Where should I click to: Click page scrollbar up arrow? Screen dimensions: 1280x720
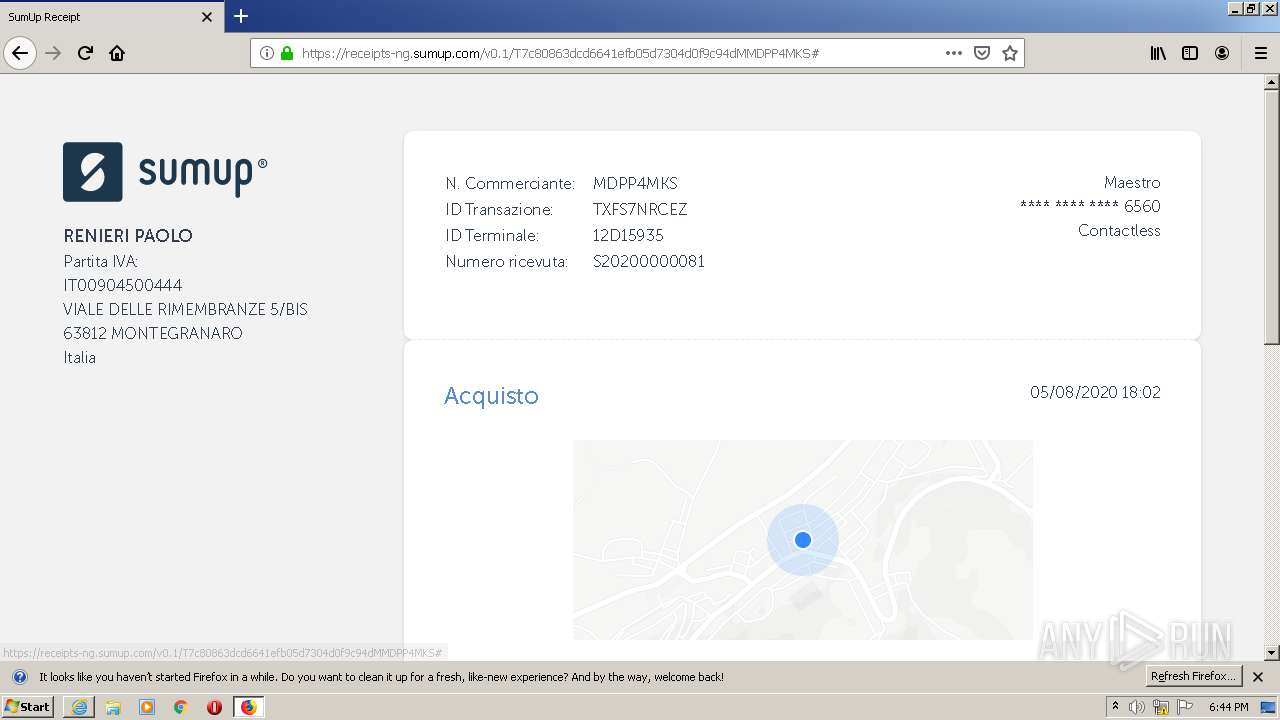click(1271, 82)
